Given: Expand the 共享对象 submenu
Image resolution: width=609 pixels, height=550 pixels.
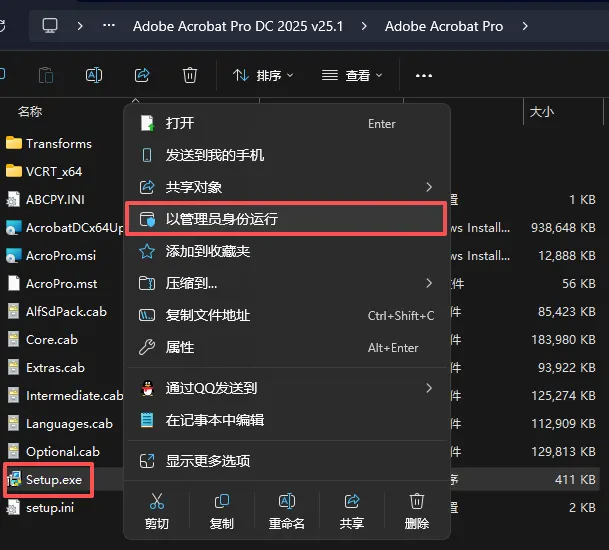Looking at the screenshot, I should point(287,187).
